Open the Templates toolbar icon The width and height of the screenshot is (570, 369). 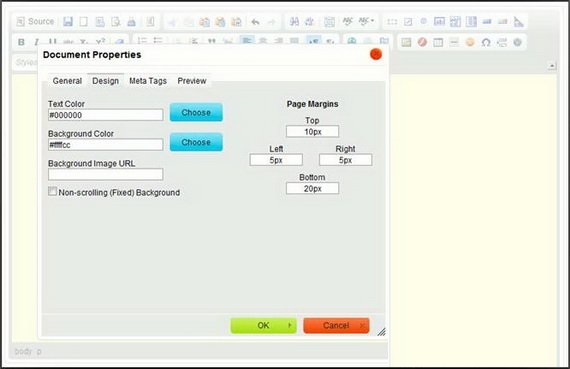coord(150,22)
